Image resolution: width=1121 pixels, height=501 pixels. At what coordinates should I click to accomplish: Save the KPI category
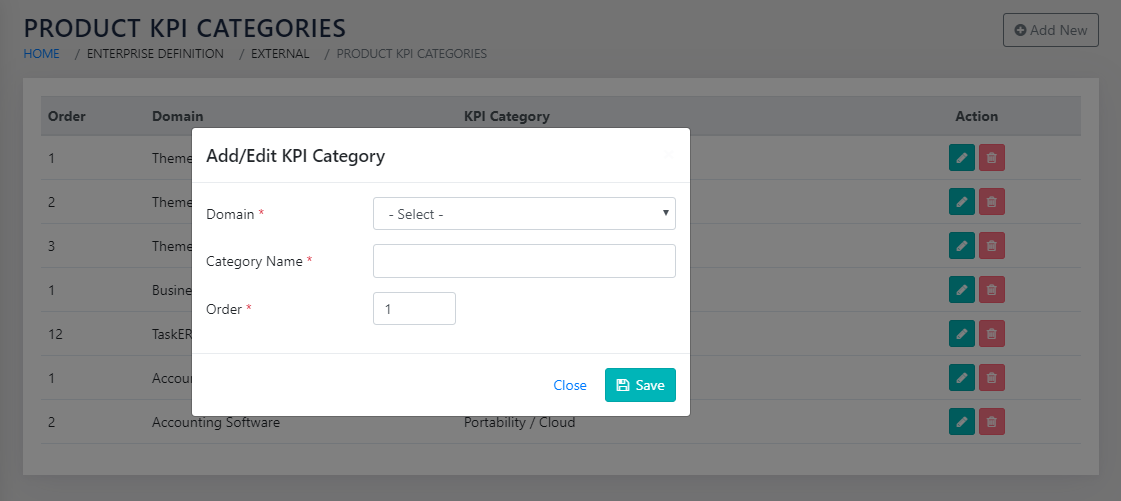click(640, 385)
